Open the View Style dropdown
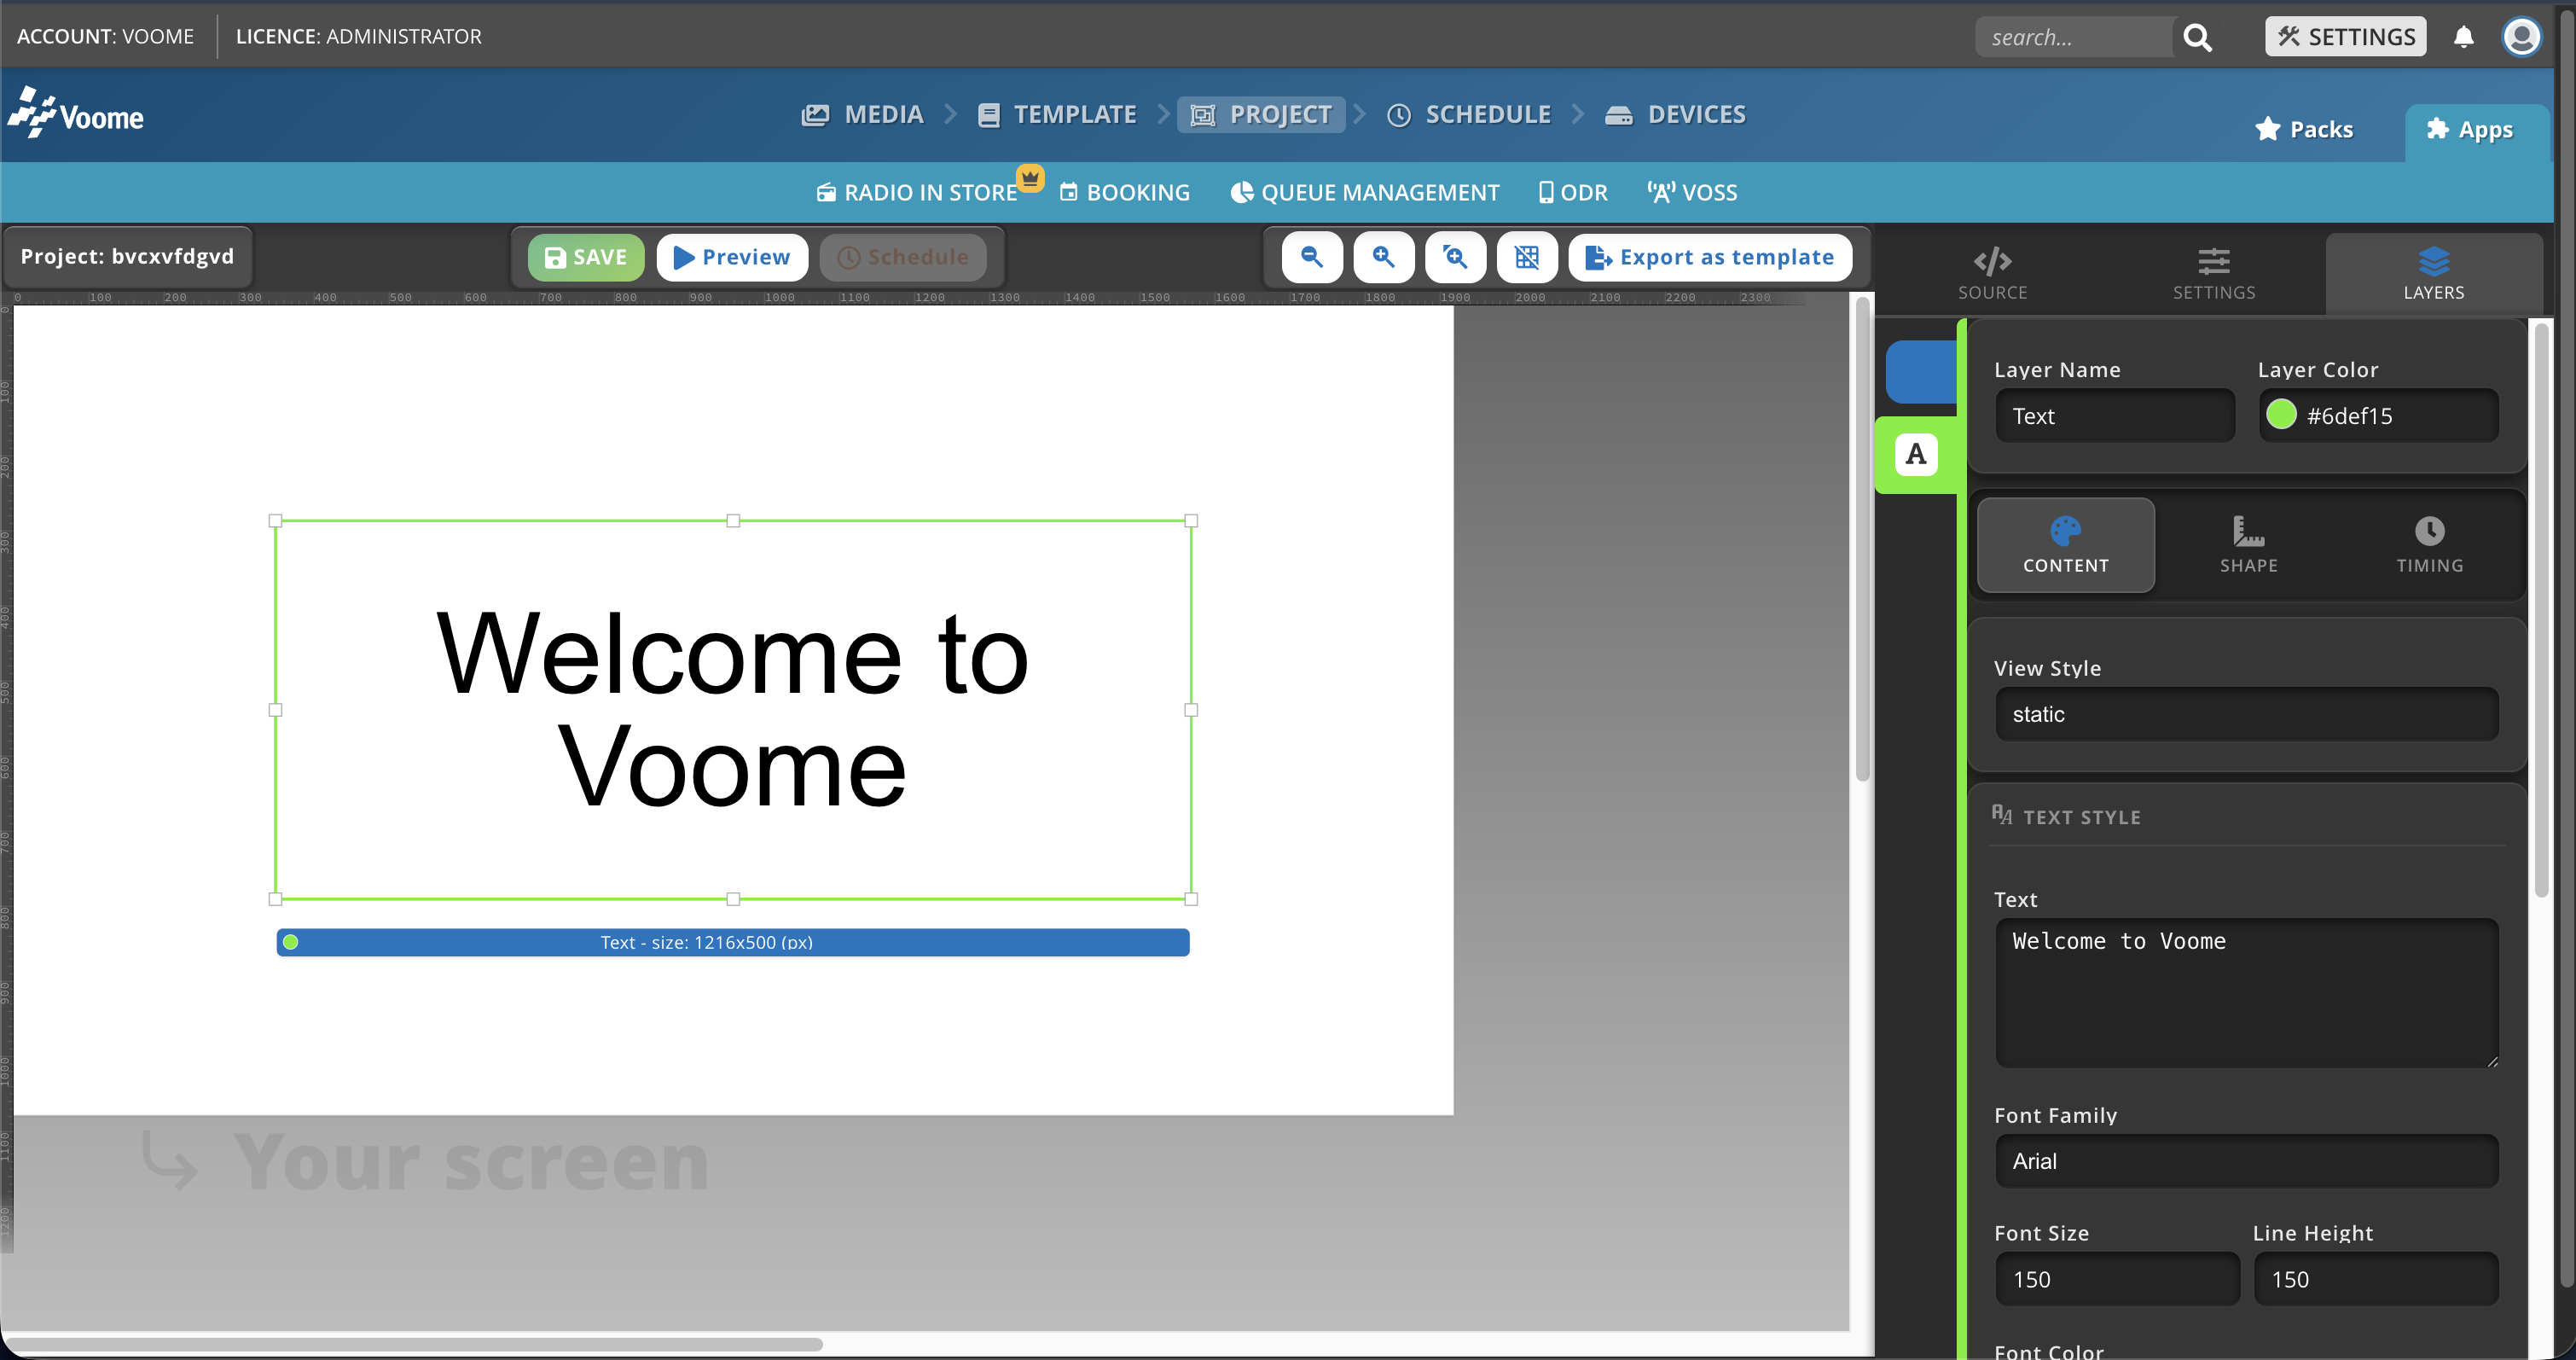Screen dimensions: 2576x1360 coord(2246,714)
